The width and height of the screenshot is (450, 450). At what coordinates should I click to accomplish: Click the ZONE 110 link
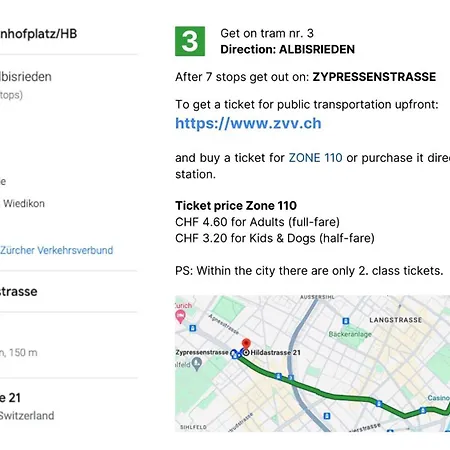tap(315, 158)
